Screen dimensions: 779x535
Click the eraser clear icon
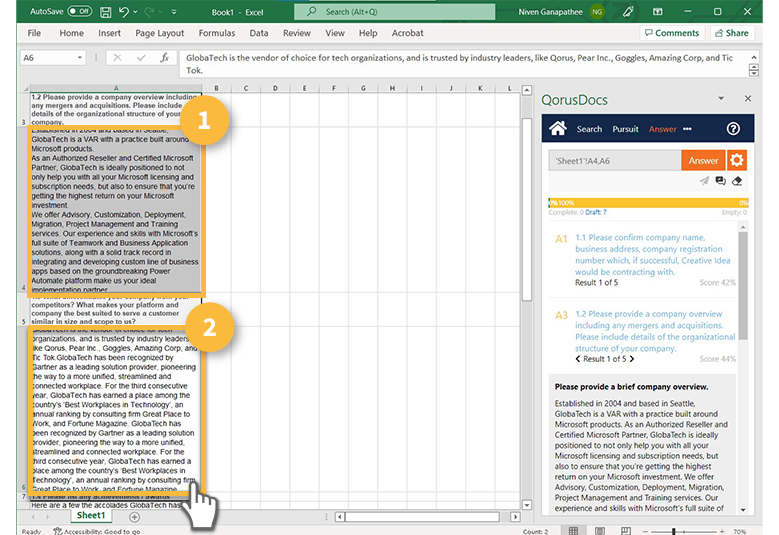point(737,181)
